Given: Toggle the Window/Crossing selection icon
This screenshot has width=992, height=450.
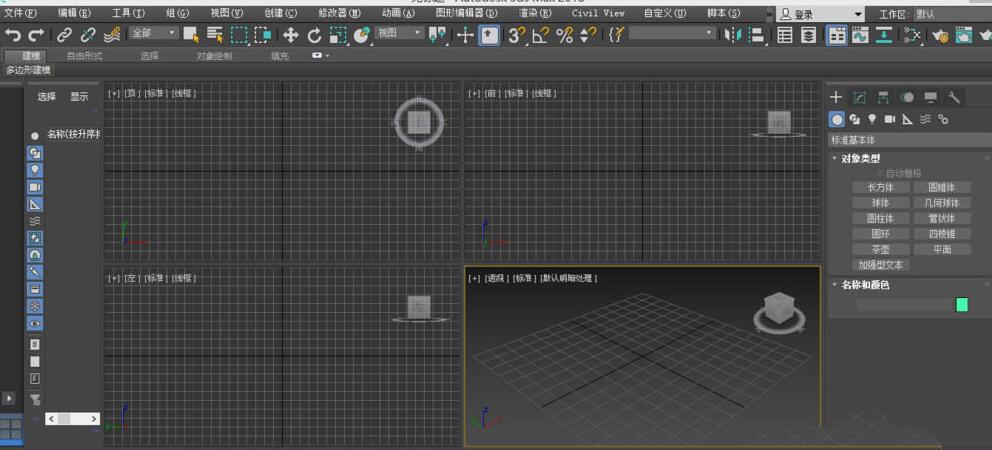Looking at the screenshot, I should (263, 35).
